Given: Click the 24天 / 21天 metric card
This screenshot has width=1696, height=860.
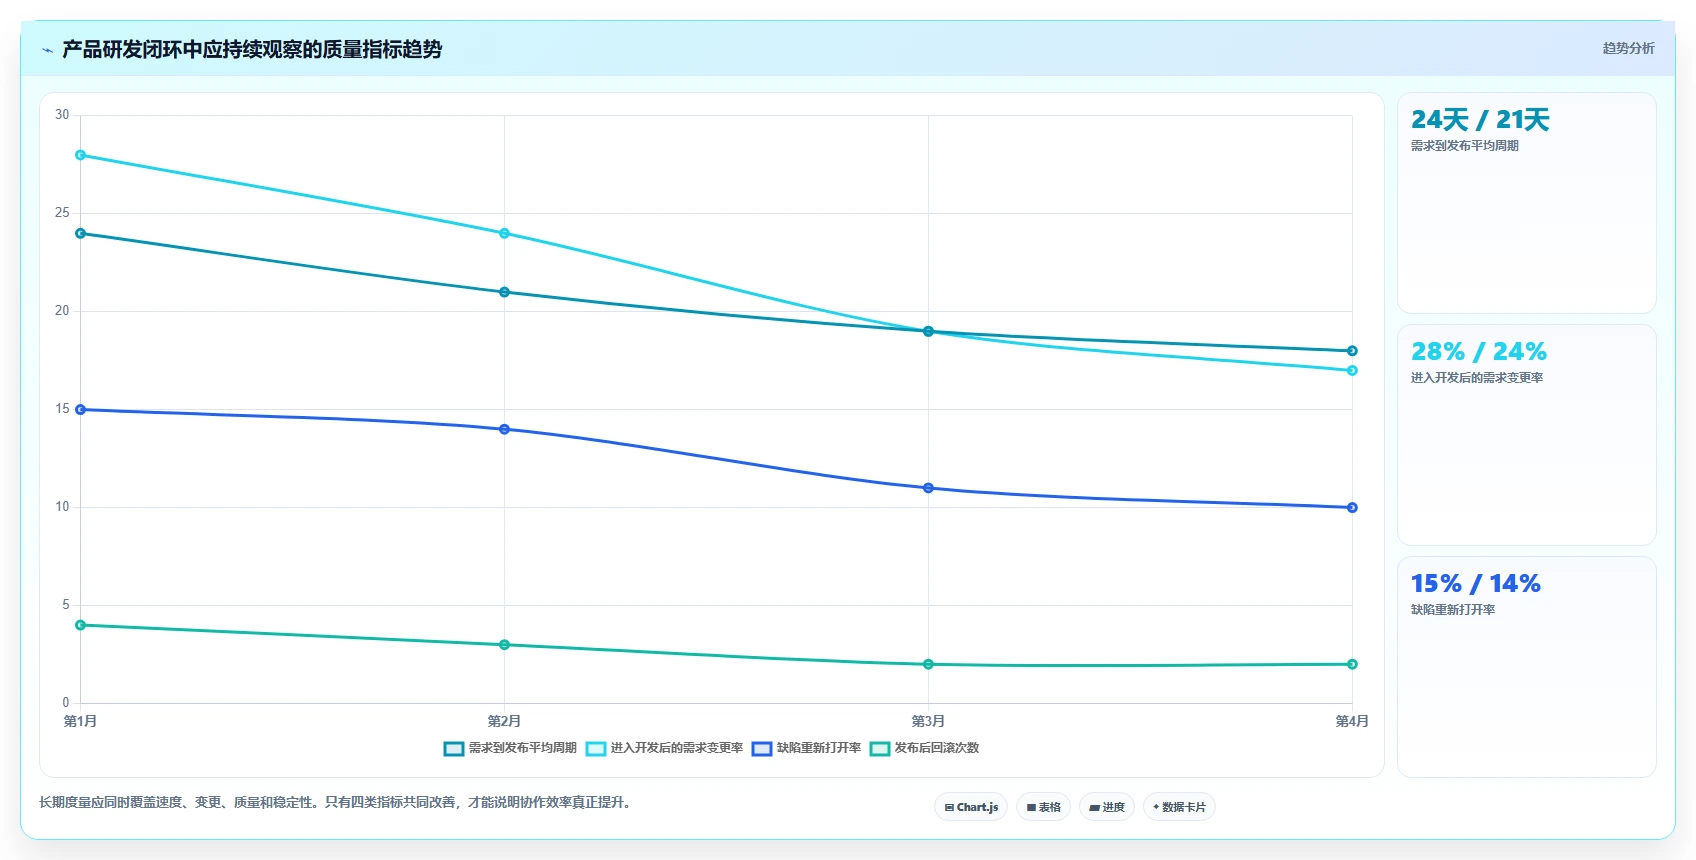Looking at the screenshot, I should tap(1526, 203).
